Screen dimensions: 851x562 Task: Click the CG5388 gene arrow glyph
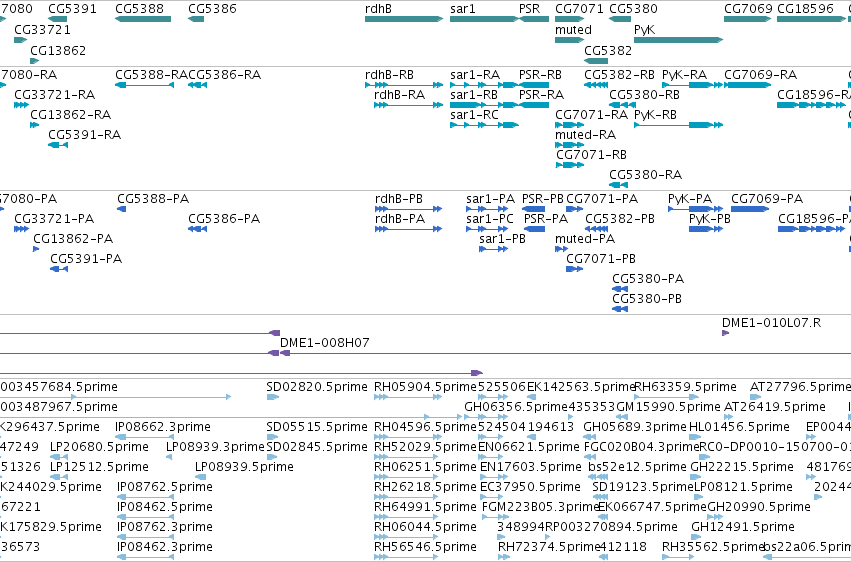pyautogui.click(x=143, y=19)
